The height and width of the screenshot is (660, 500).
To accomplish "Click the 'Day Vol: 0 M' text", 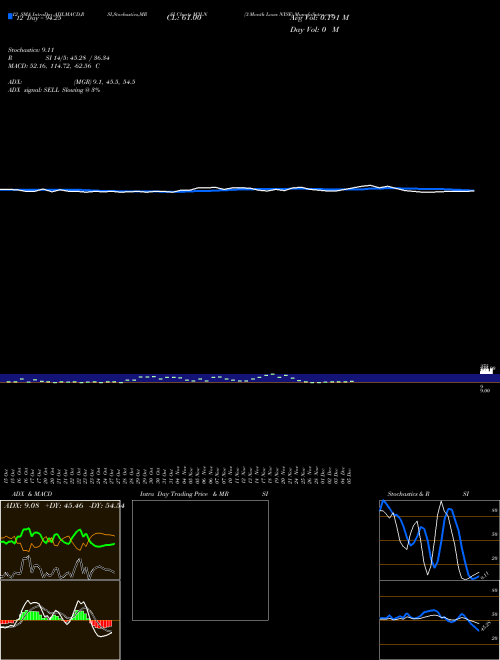I will (314, 30).
